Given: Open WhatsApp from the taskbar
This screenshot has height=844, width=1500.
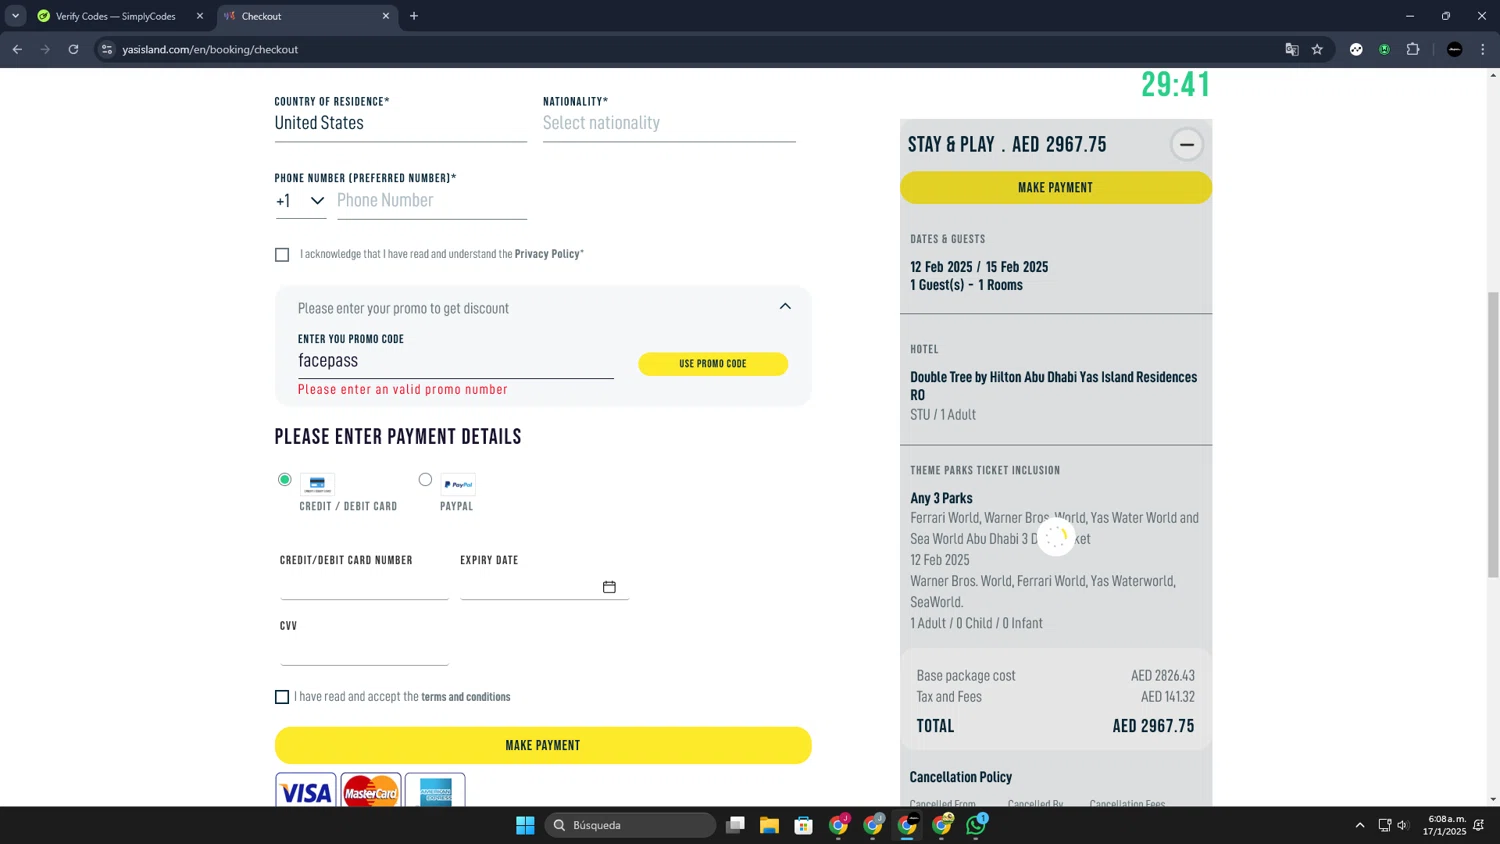Looking at the screenshot, I should pos(977,825).
